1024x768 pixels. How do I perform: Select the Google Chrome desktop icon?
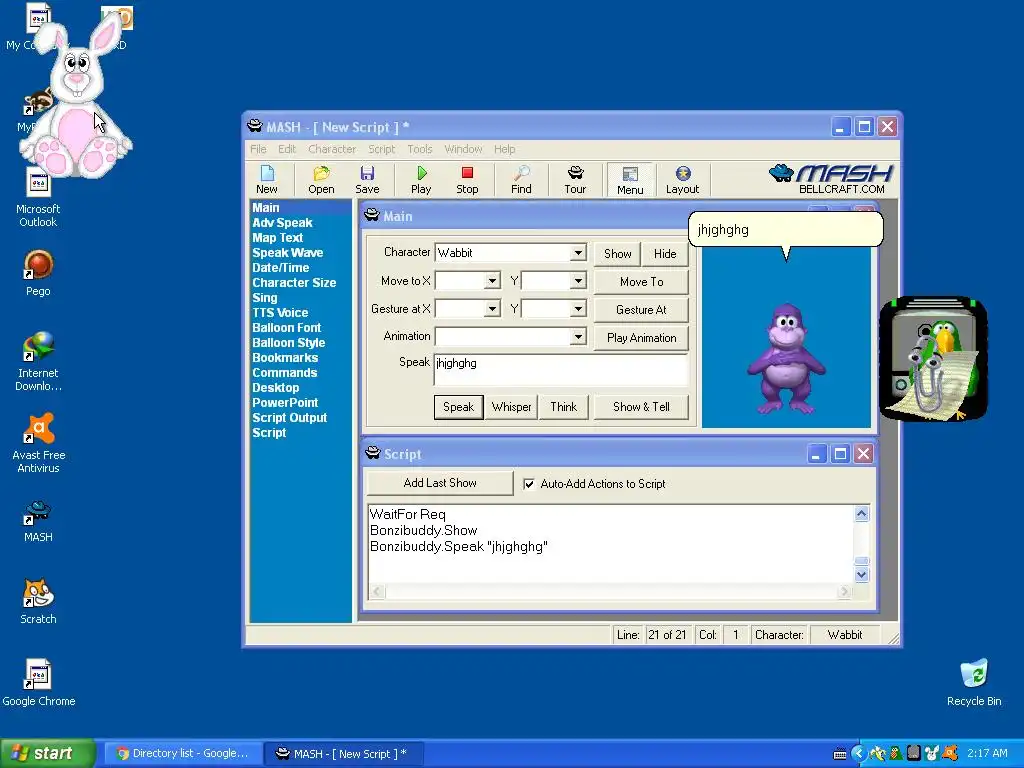[38, 683]
